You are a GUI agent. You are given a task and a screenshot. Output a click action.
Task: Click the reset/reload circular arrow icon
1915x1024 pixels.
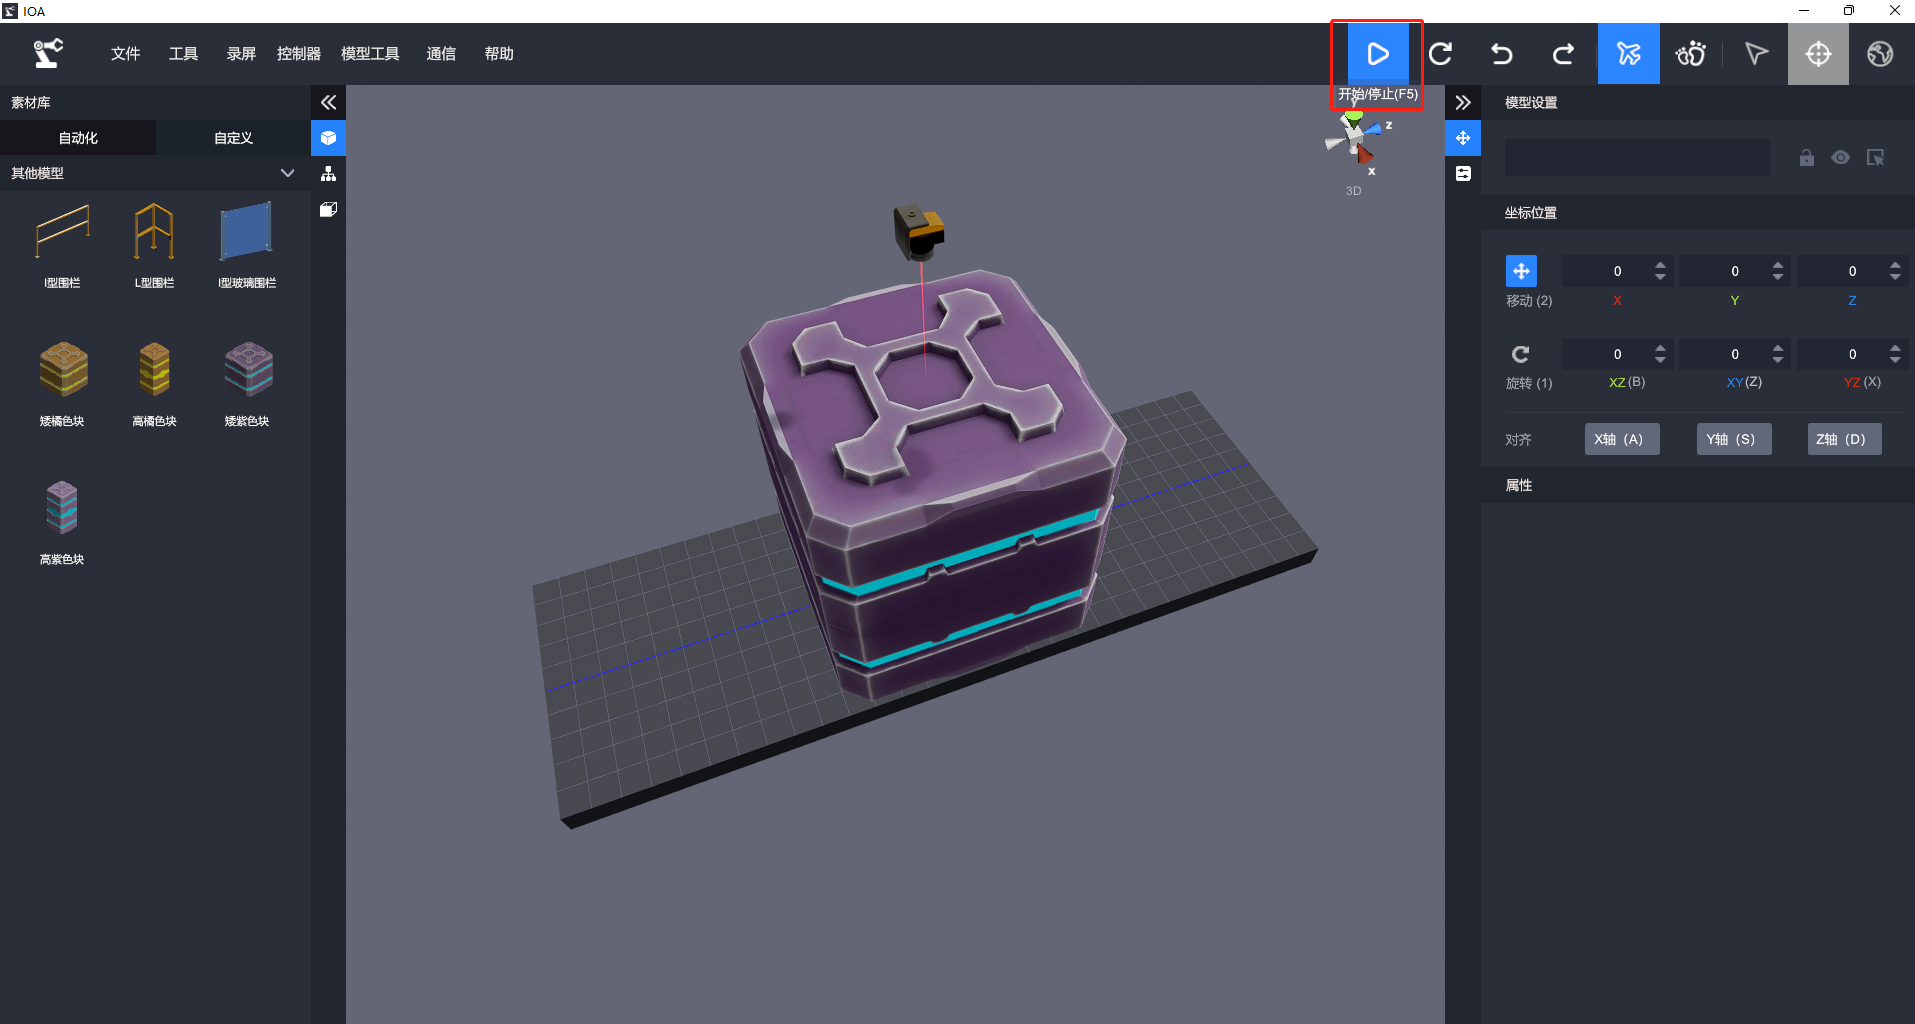(x=1440, y=54)
